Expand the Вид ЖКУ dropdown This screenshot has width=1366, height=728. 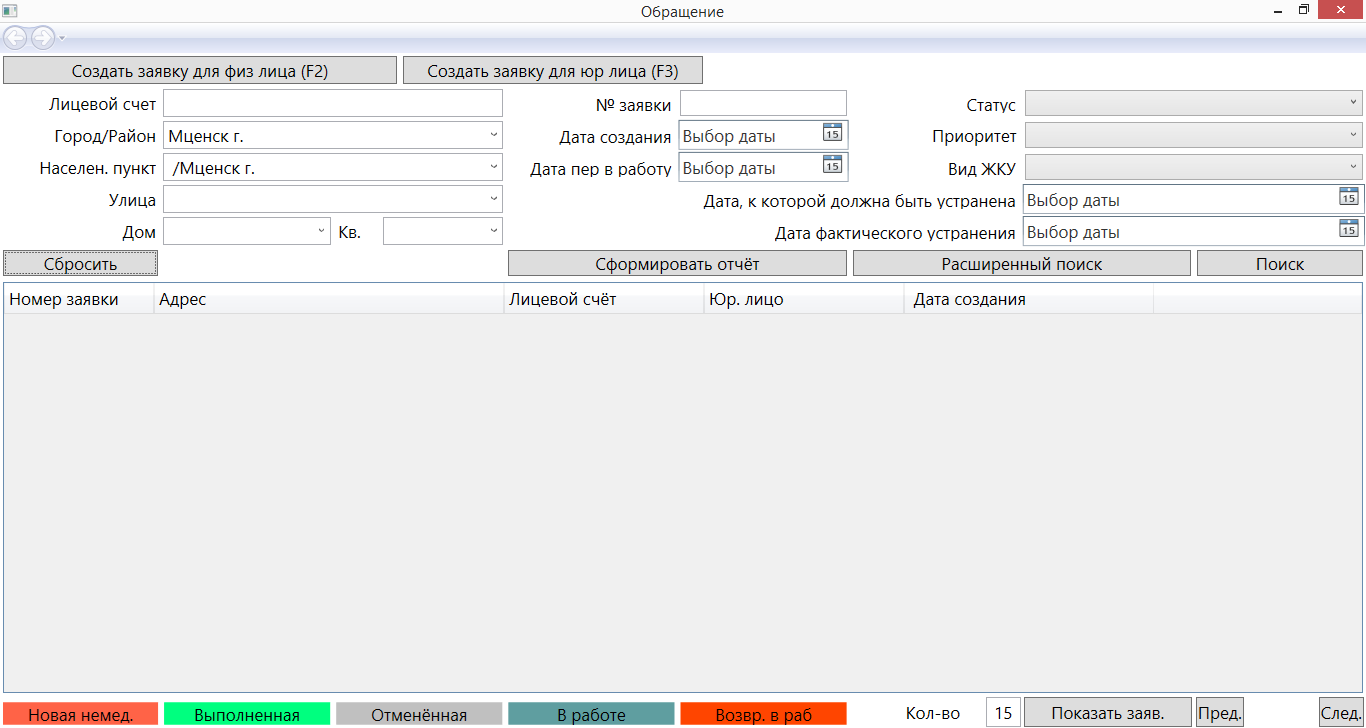click(1354, 167)
